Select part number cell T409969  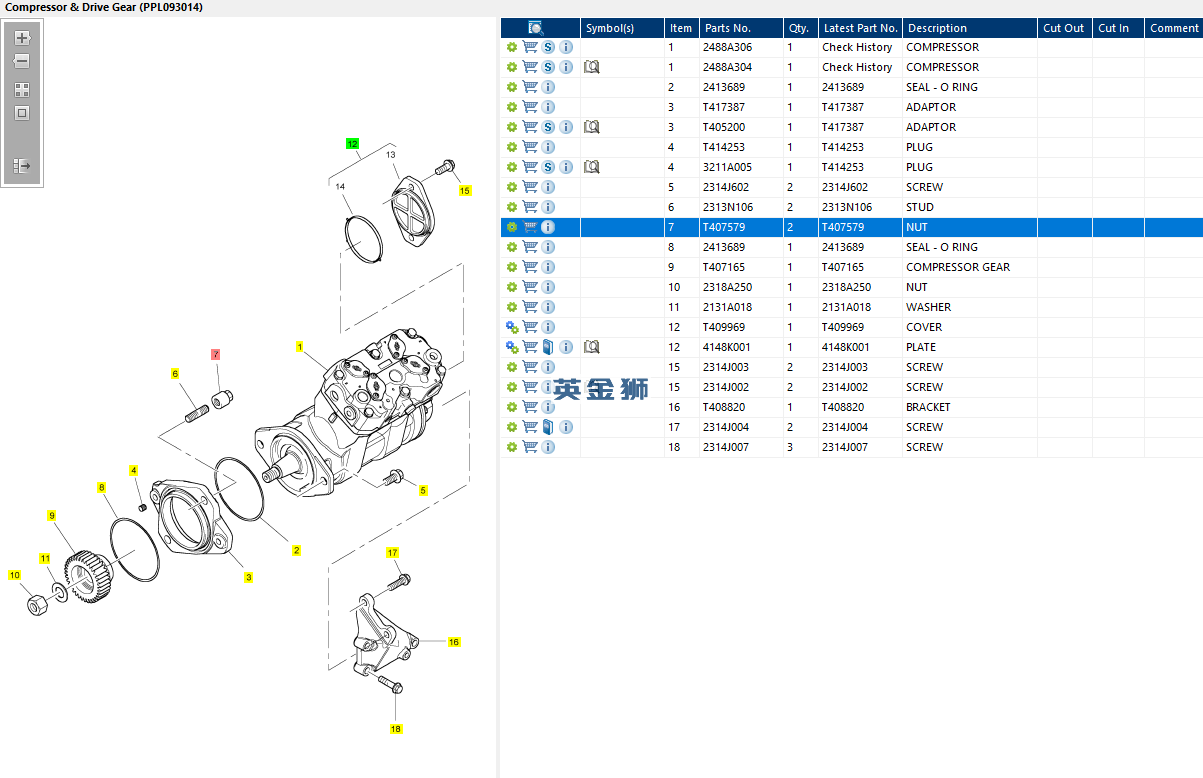click(x=740, y=327)
